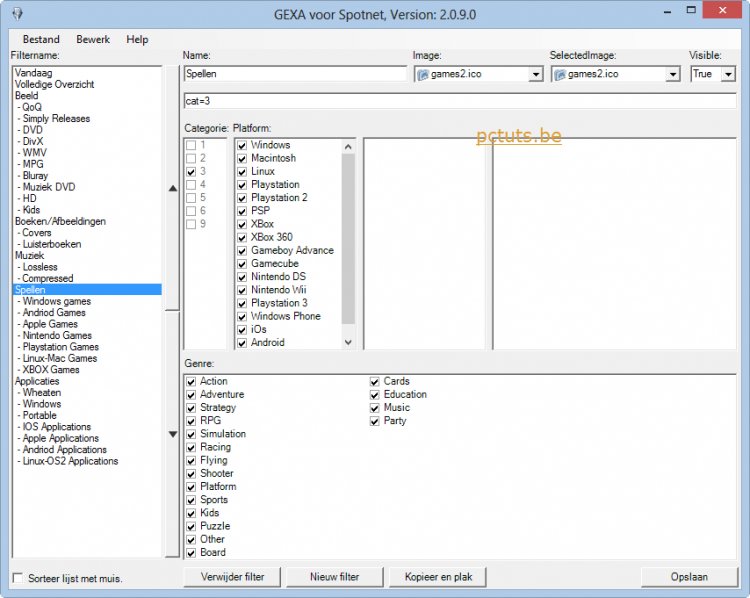Uncheck the Windows platform checkbox
The height and width of the screenshot is (598, 750).
click(243, 145)
